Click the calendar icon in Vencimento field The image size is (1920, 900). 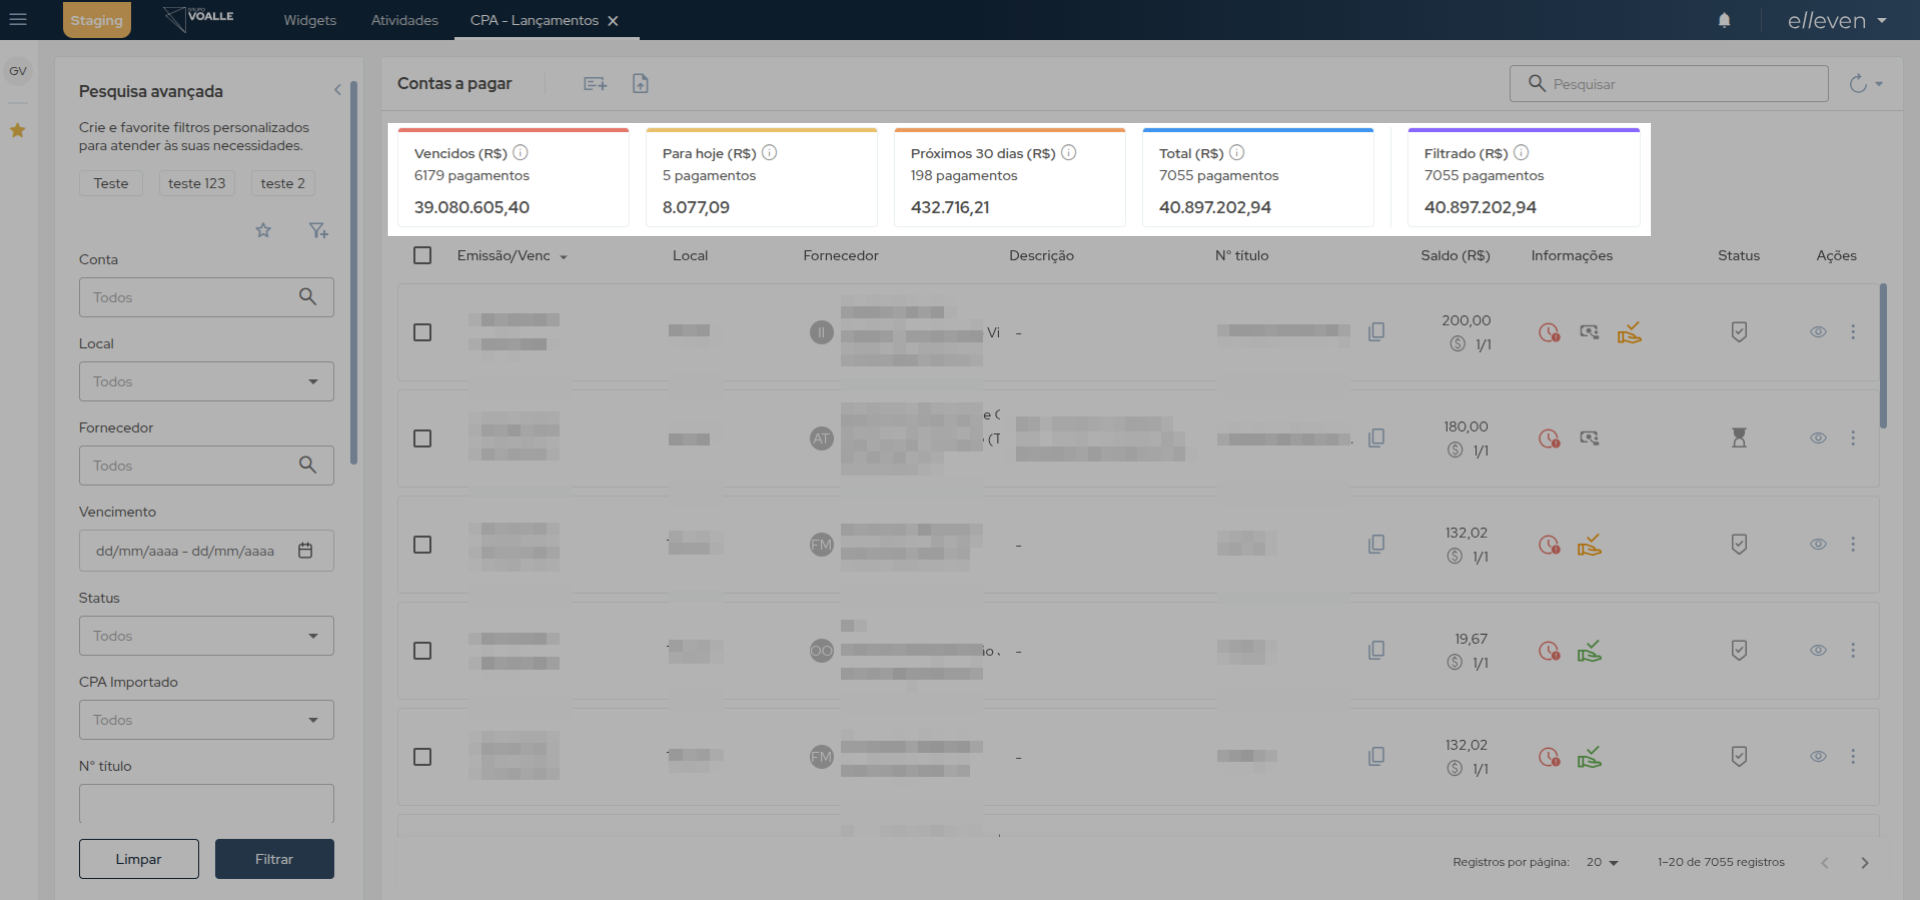tap(306, 551)
